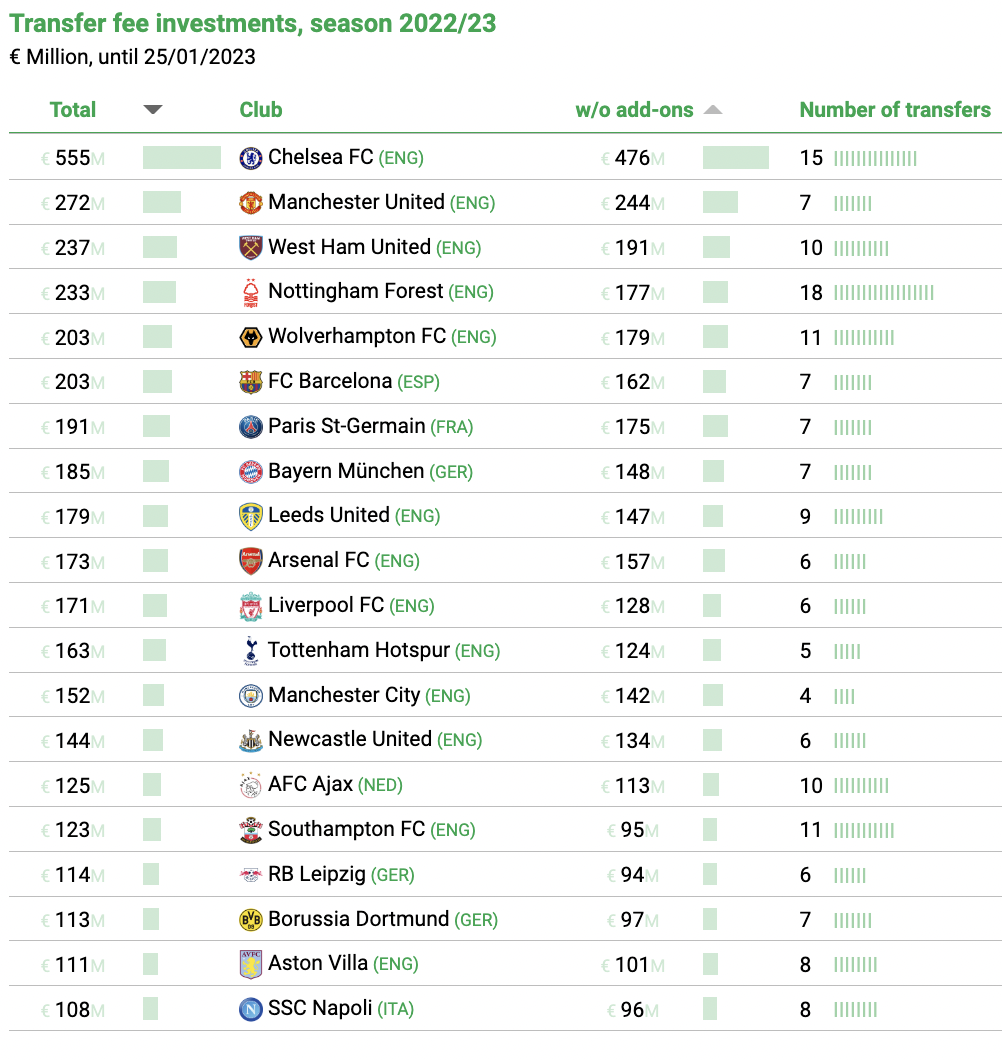Select the Bayern München crest
Viewport: 1002px width, 1060px height.
(251, 472)
